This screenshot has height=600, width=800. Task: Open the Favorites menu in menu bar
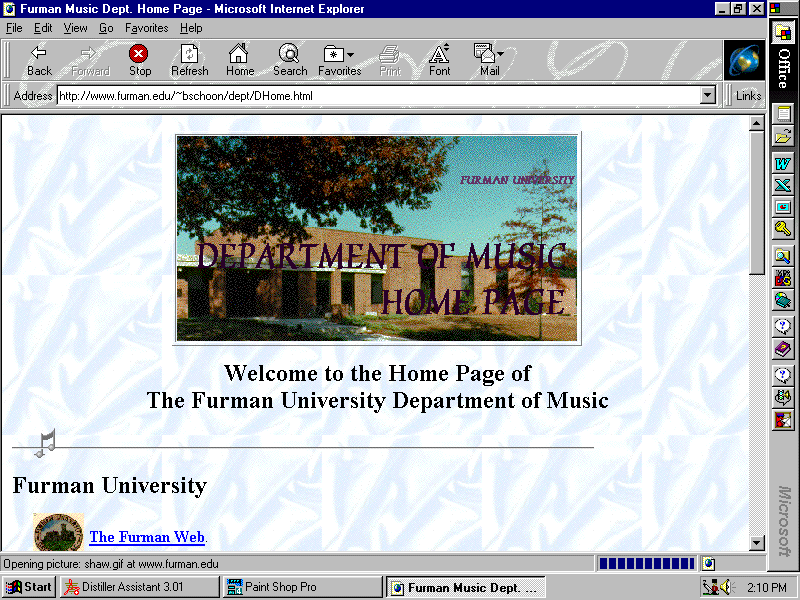pos(146,28)
